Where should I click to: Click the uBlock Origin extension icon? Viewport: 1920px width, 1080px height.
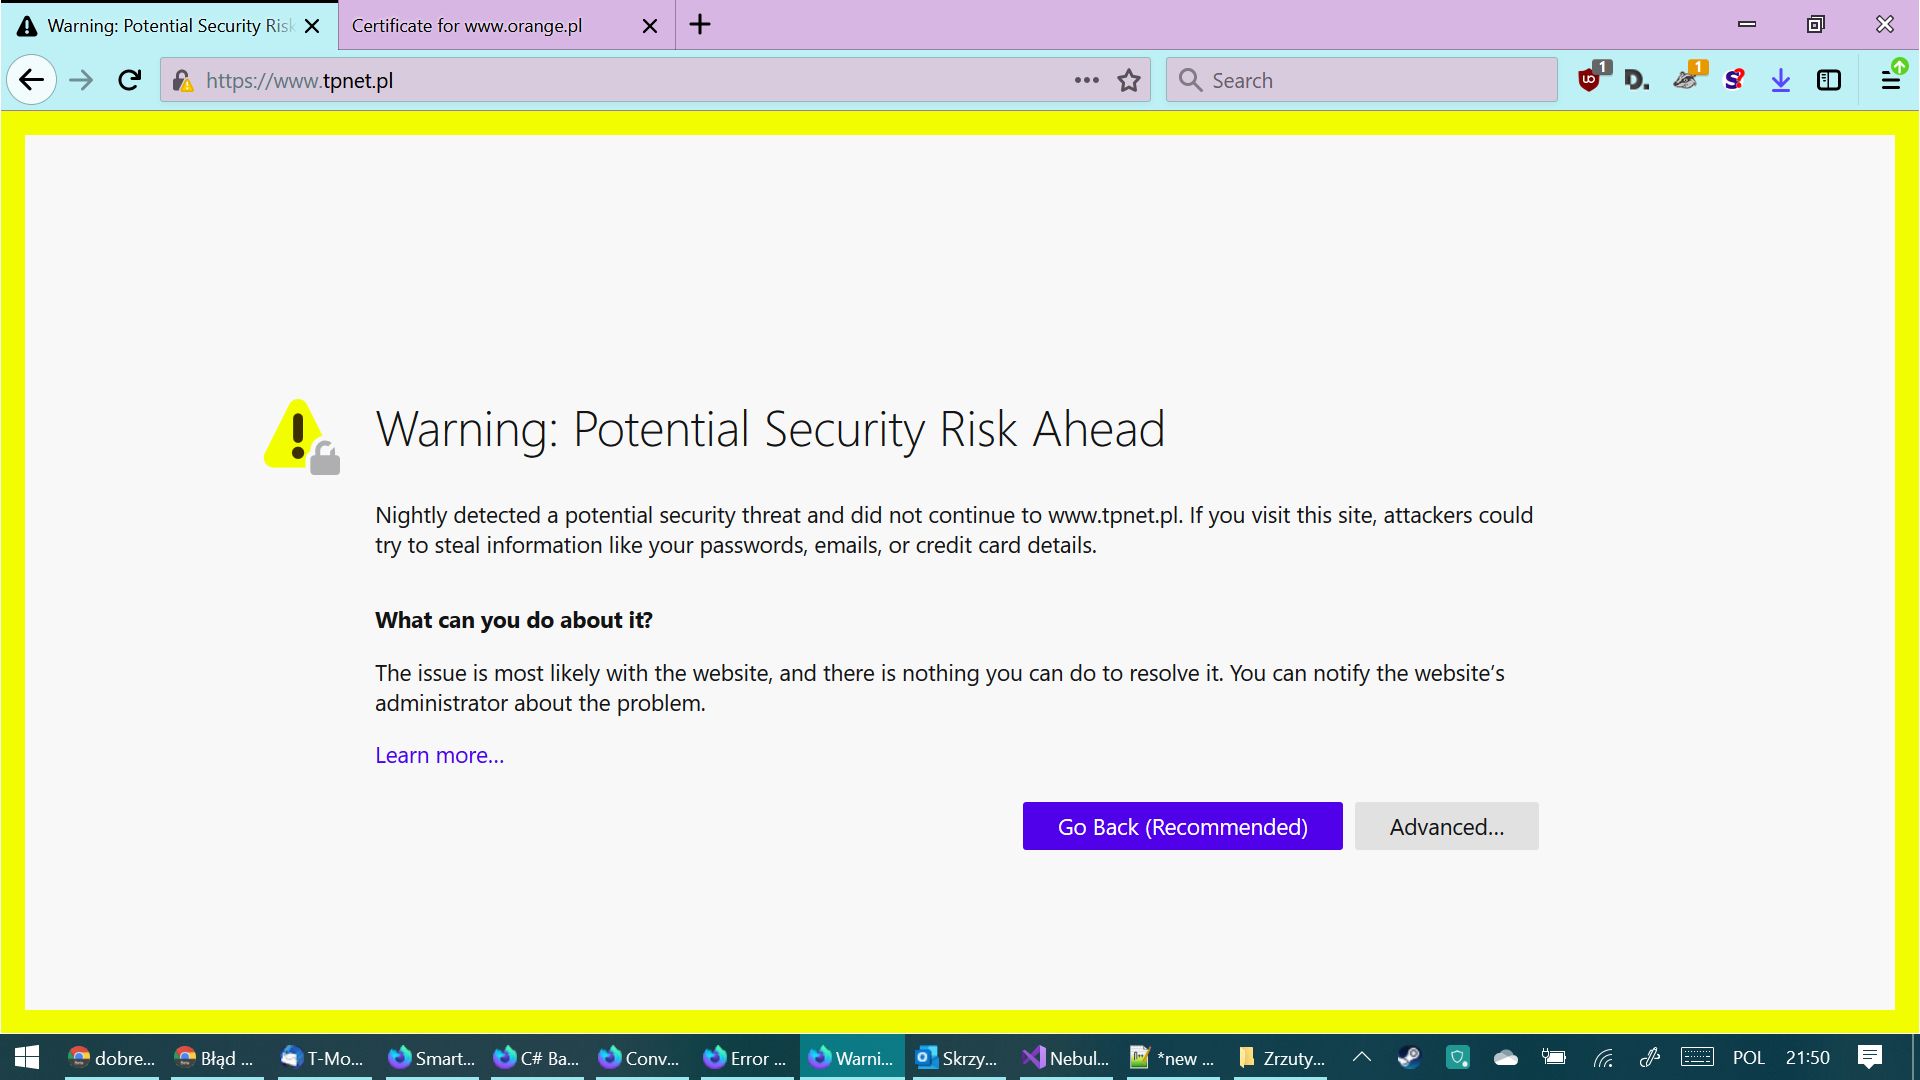1590,80
